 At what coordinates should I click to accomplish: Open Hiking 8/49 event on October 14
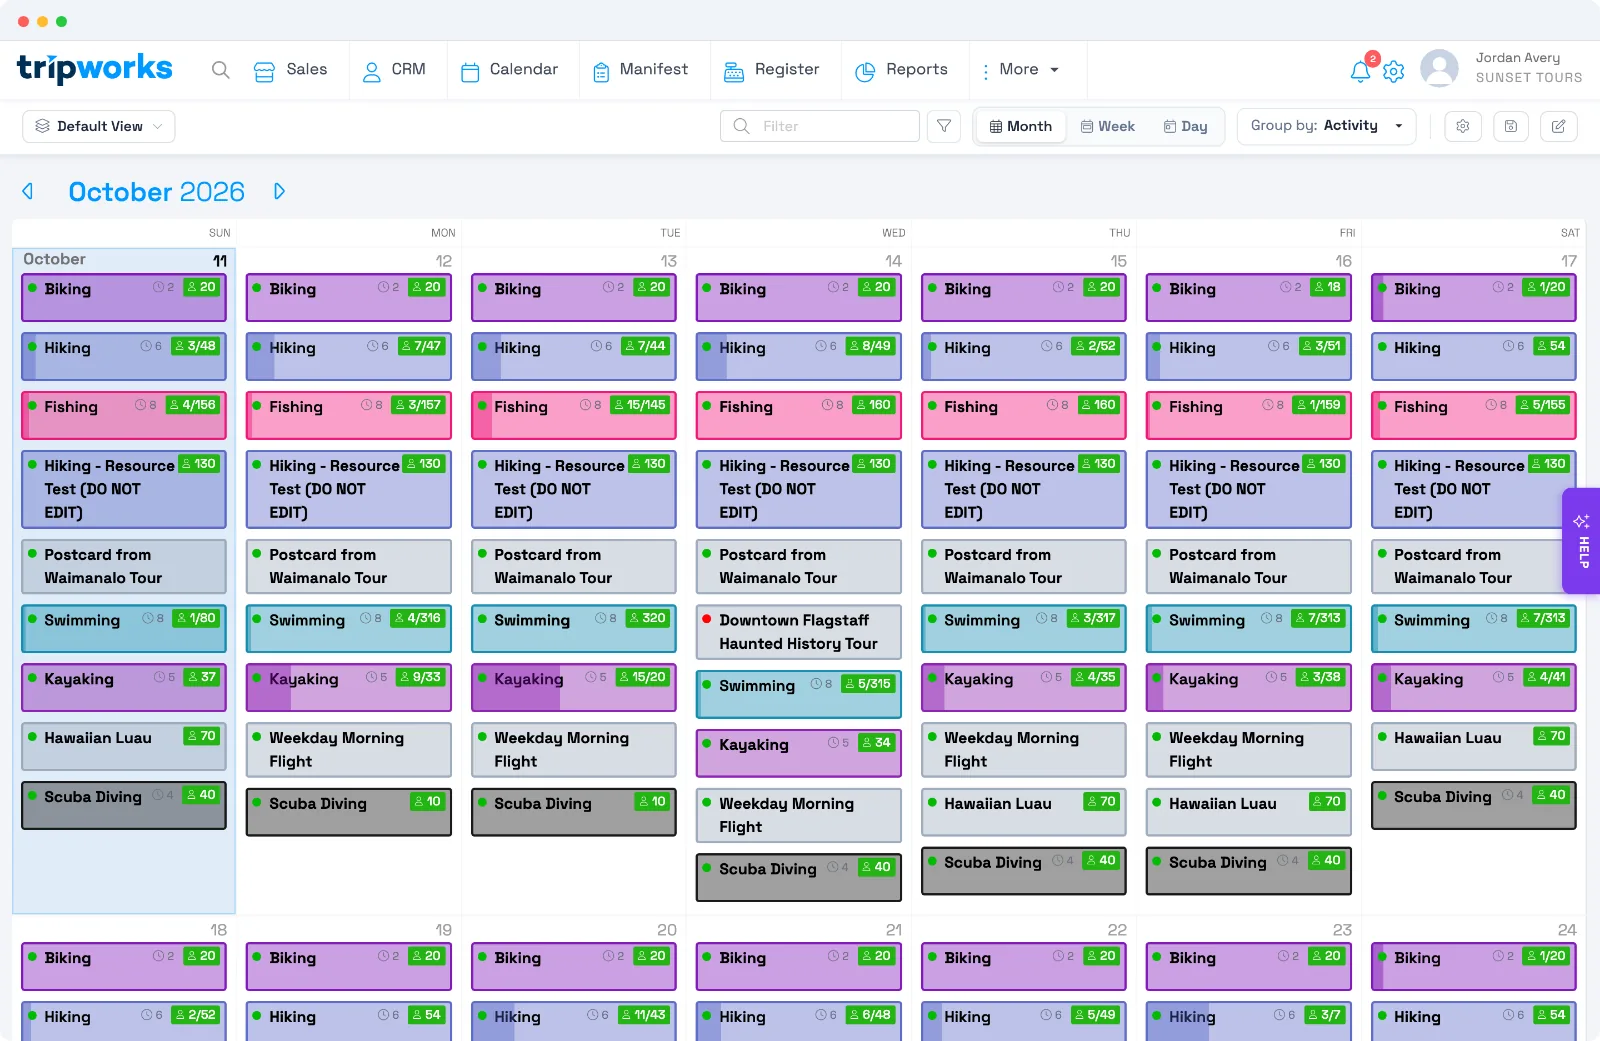pos(799,356)
